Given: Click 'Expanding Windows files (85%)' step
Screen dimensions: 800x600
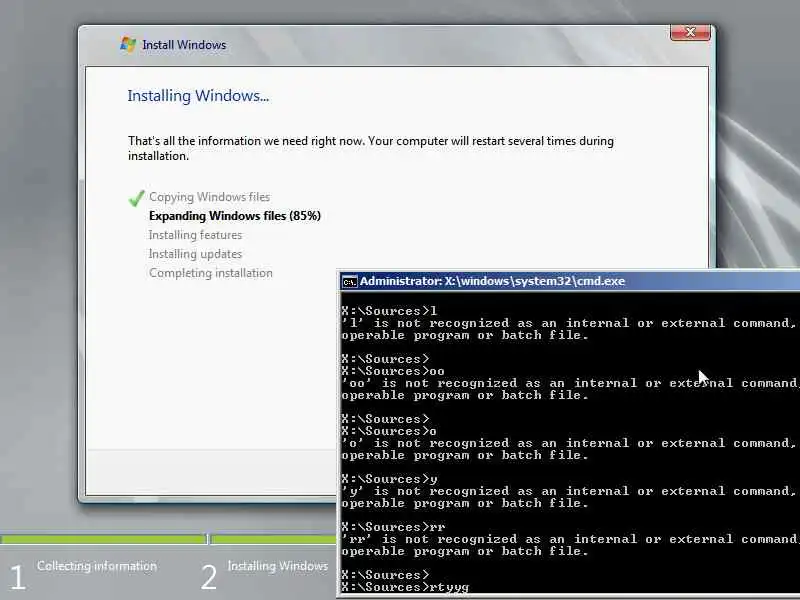Looking at the screenshot, I should pos(235,216).
